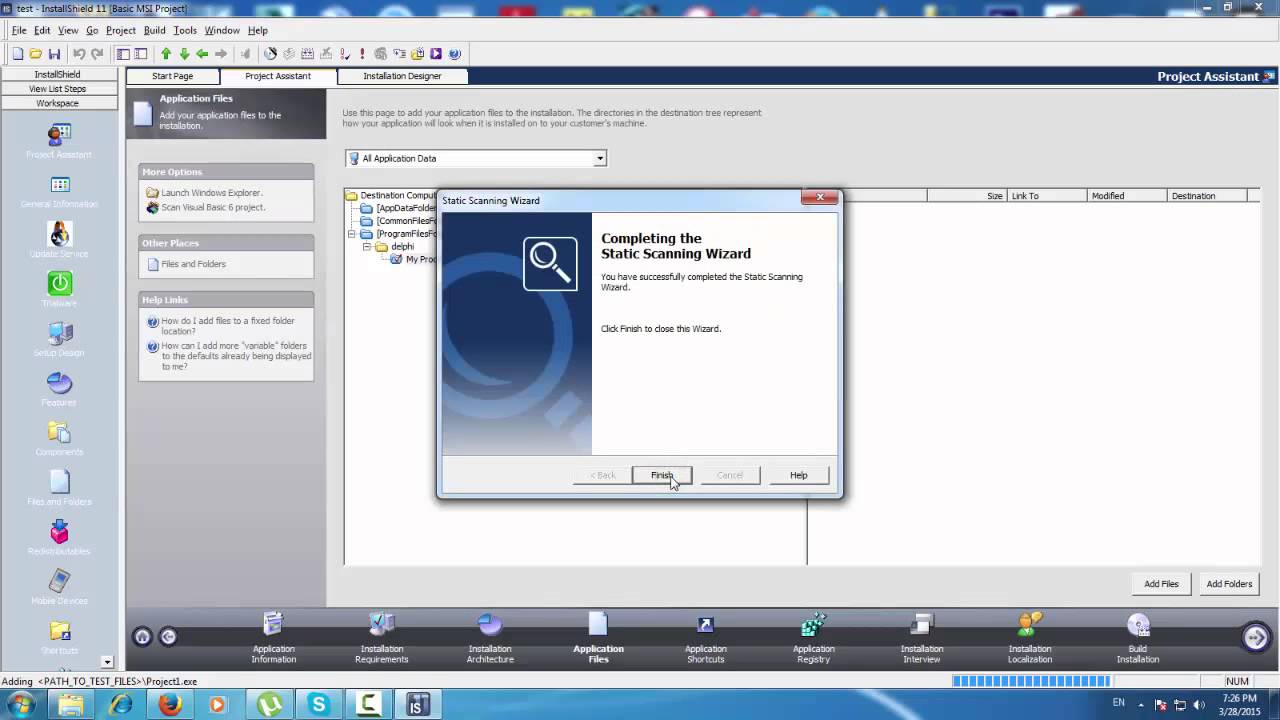Click the green left arrow toolbar icon

[202, 54]
